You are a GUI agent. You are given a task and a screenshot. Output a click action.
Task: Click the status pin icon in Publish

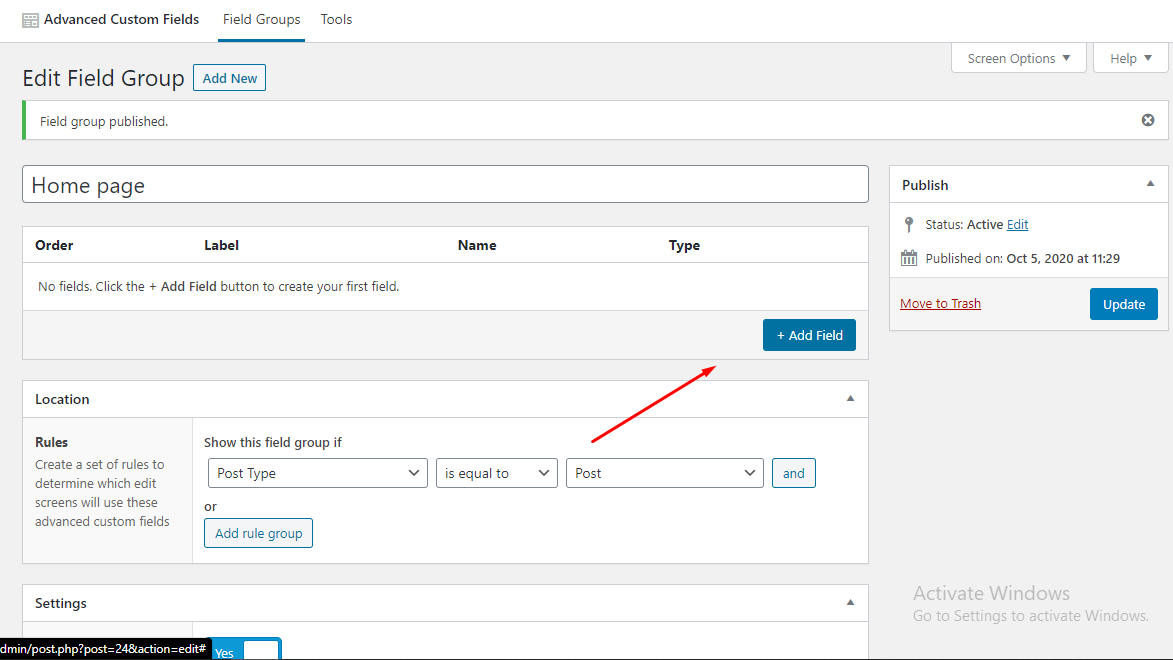[908, 224]
